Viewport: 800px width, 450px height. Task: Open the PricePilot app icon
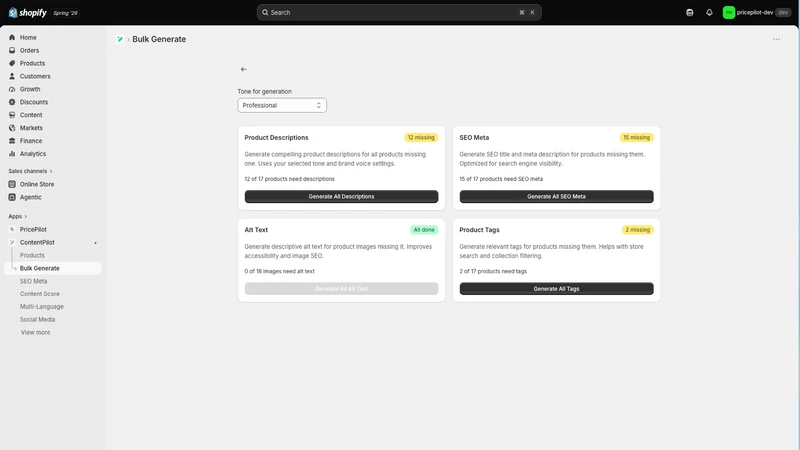click(x=12, y=230)
